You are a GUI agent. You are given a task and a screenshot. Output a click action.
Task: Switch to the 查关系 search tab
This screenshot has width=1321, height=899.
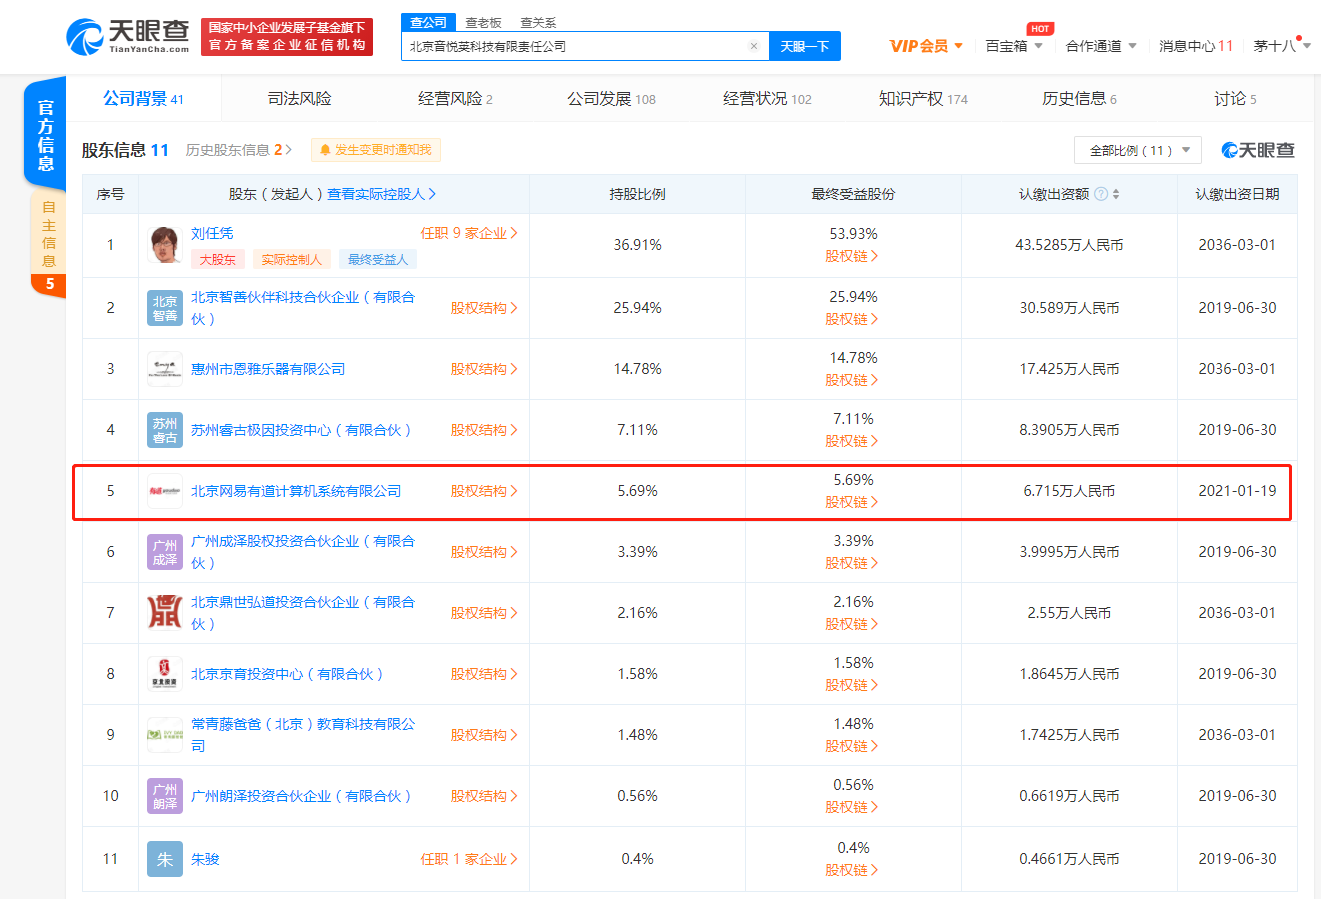point(538,22)
